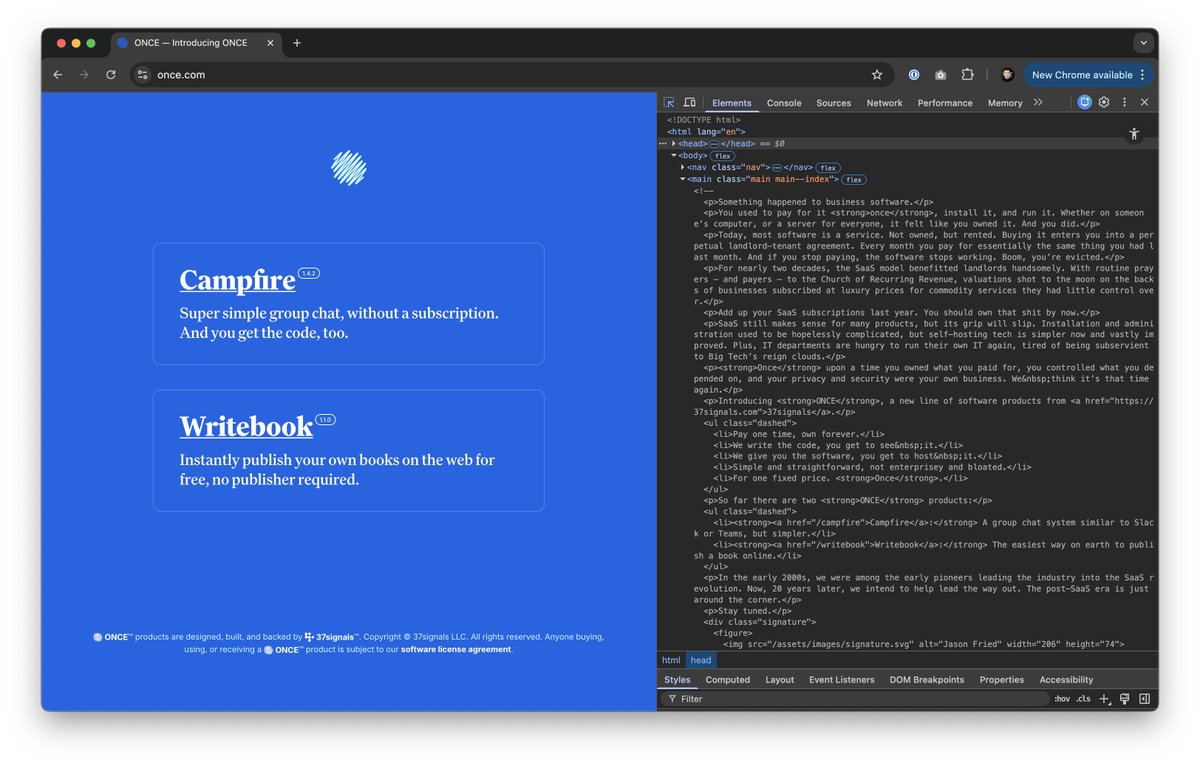Select head in the breadcrumb bar
This screenshot has width=1200, height=766.
tap(701, 660)
